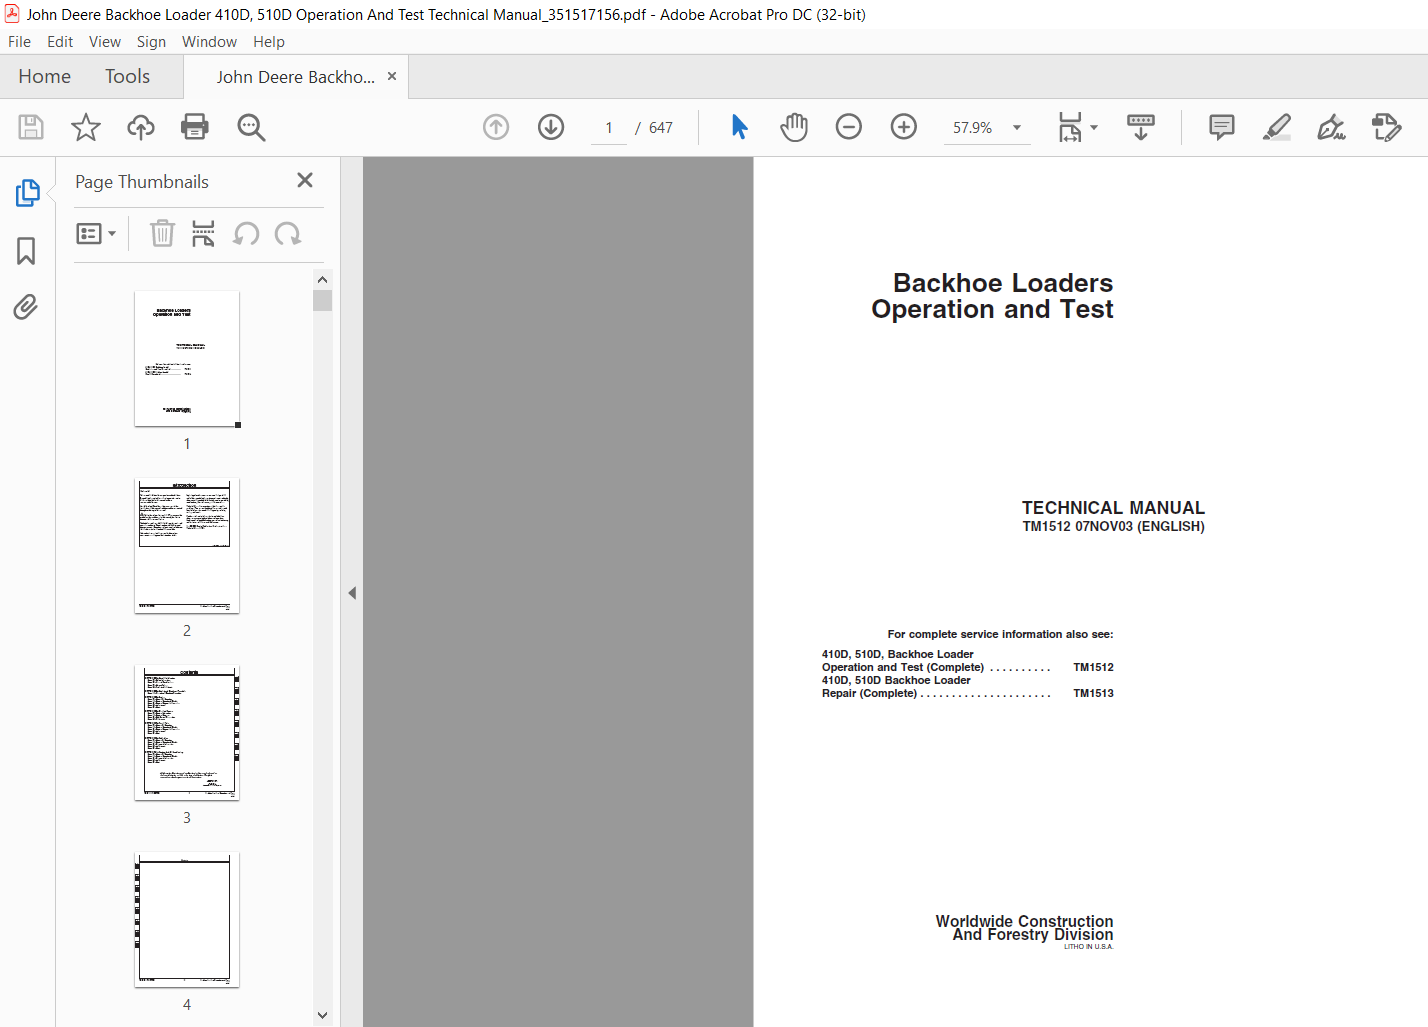Collapse the navigation pane arrow

(x=352, y=593)
